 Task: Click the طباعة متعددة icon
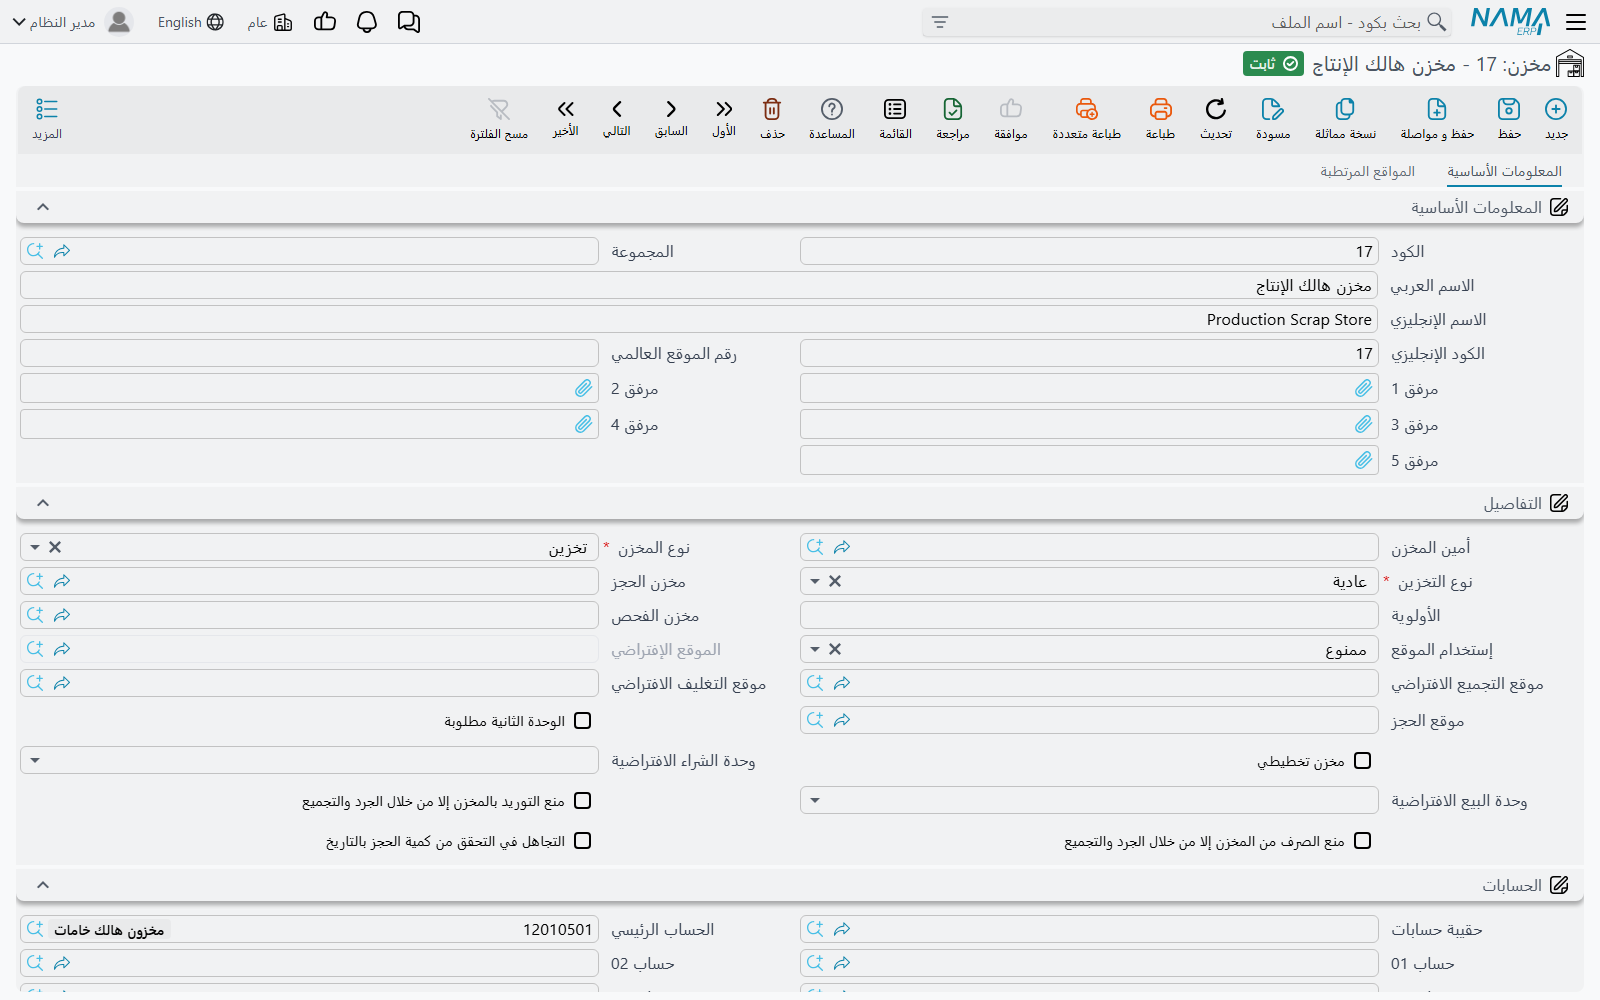coord(1086,109)
